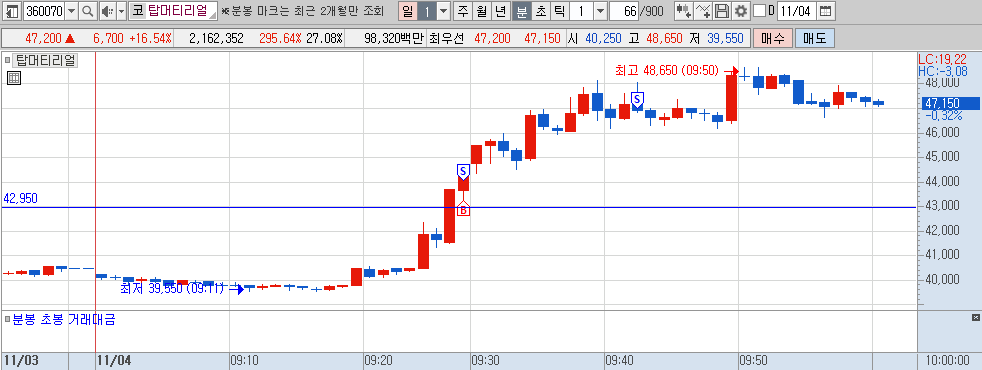982x370 pixels.
Task: Click the change rate +16.54%
Action: tap(150, 38)
